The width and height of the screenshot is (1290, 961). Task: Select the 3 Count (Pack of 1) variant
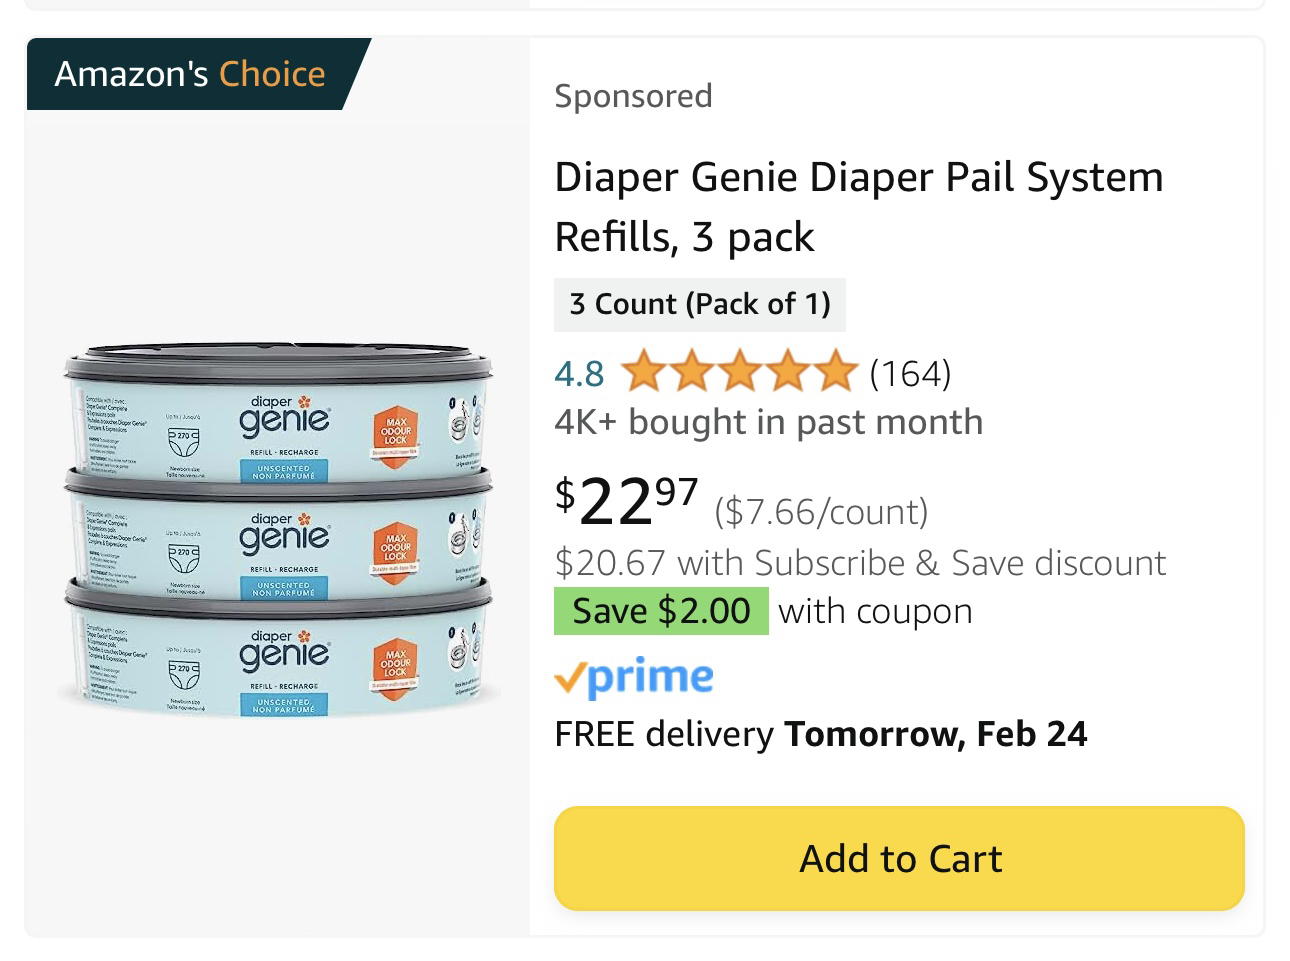click(699, 304)
